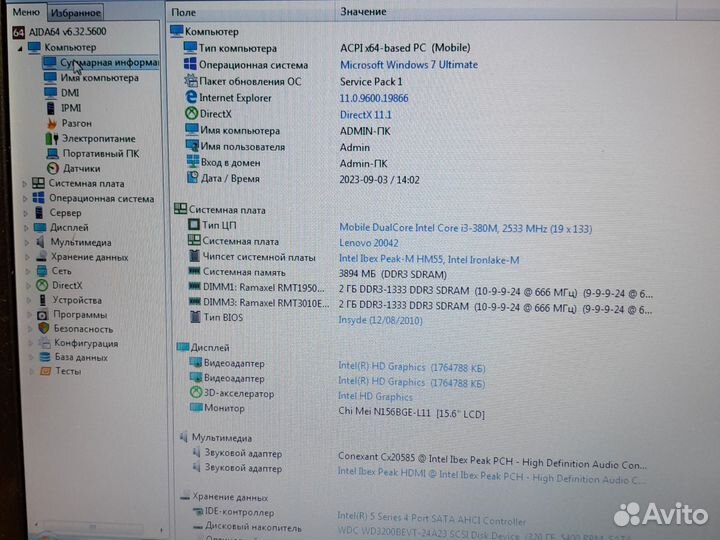The width and height of the screenshot is (720, 540).
Task: Click the Системная плата tree icon
Action: point(38,183)
